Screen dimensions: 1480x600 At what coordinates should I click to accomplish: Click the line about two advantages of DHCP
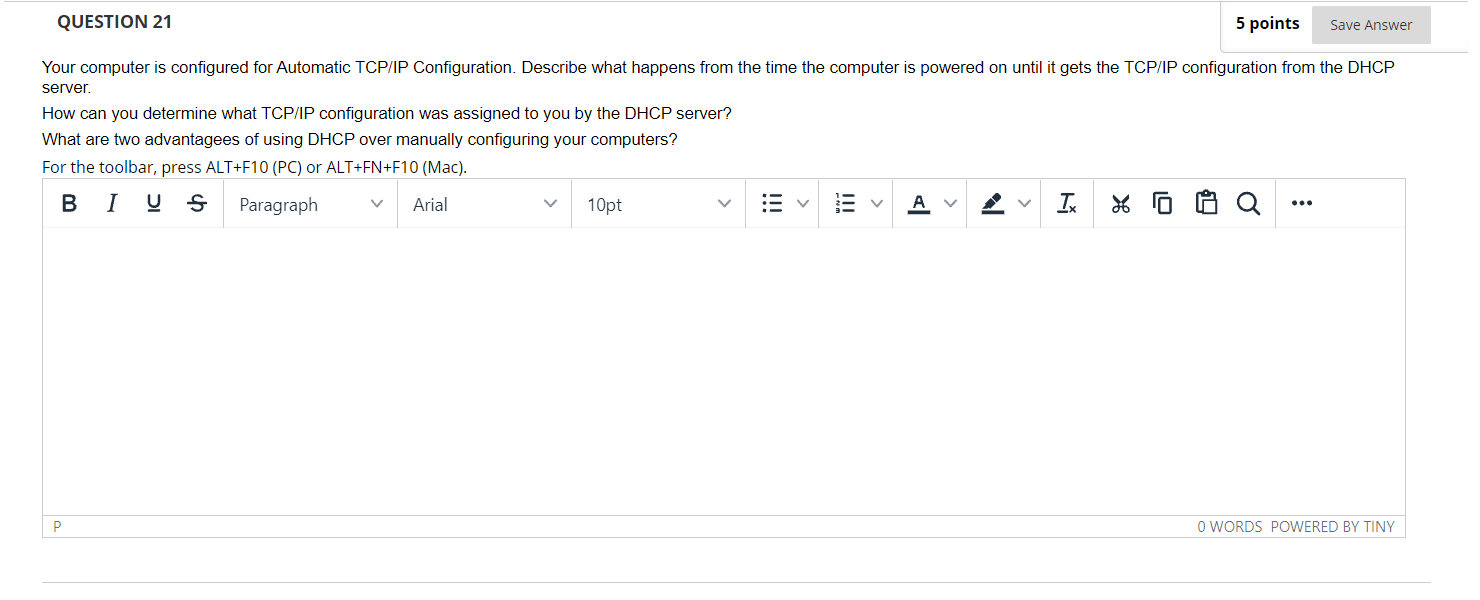[360, 140]
